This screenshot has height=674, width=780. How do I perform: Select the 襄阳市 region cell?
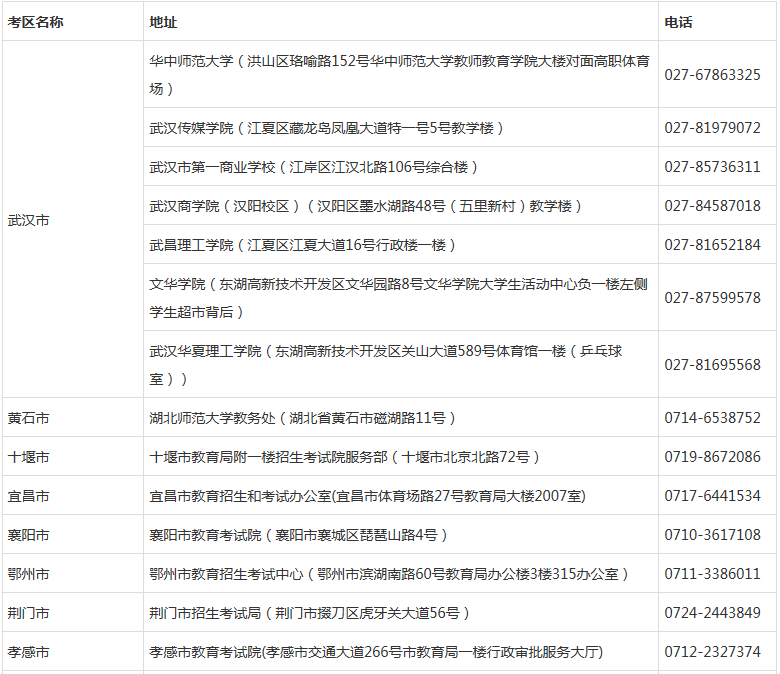(x=73, y=534)
